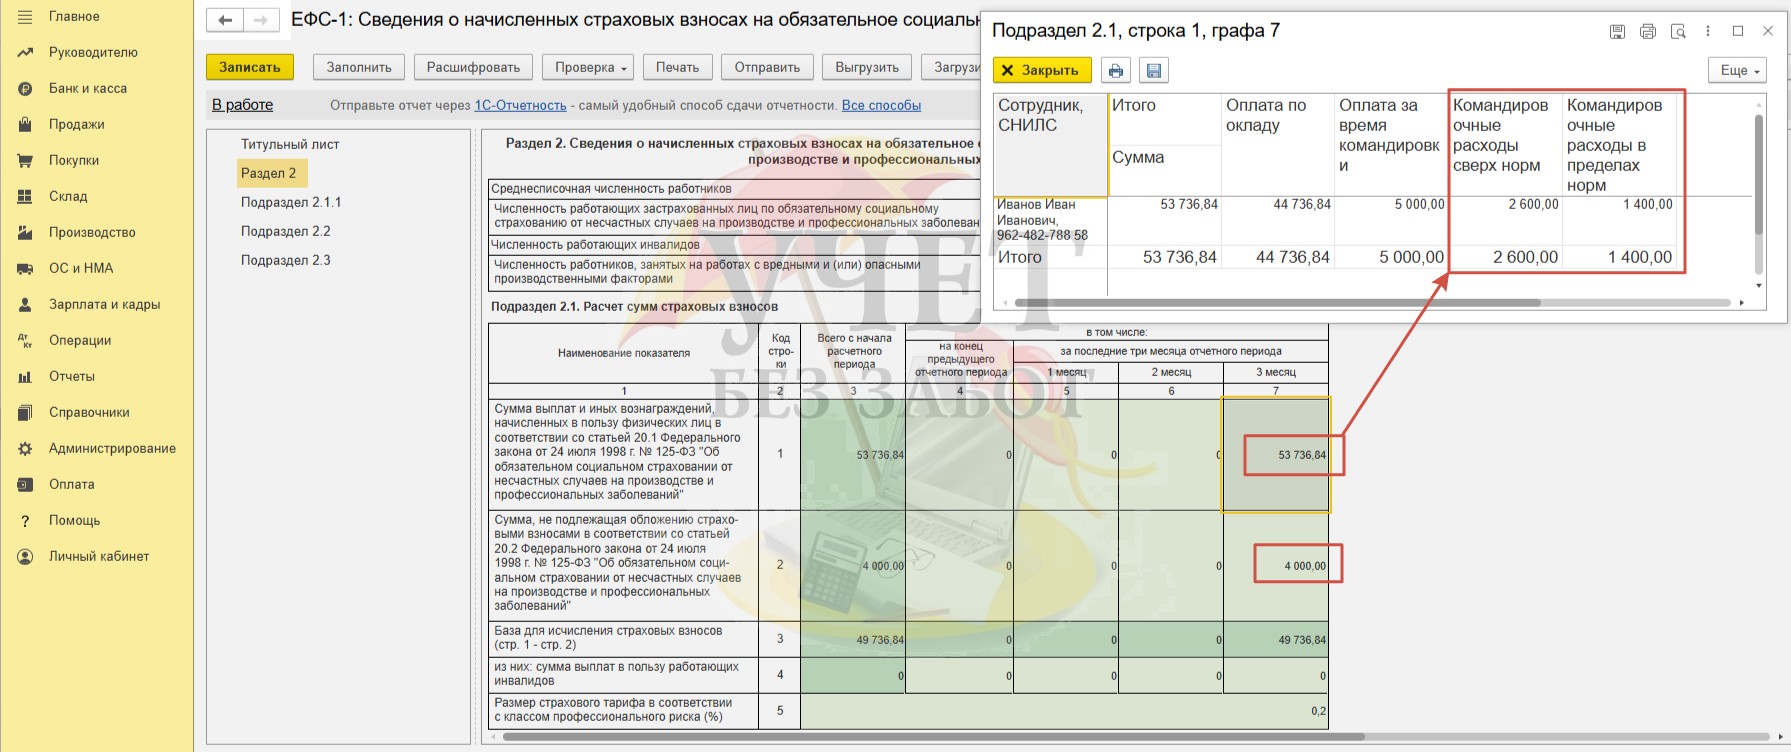
Task: Click the Личный кабинет user icon
Action: (25, 556)
